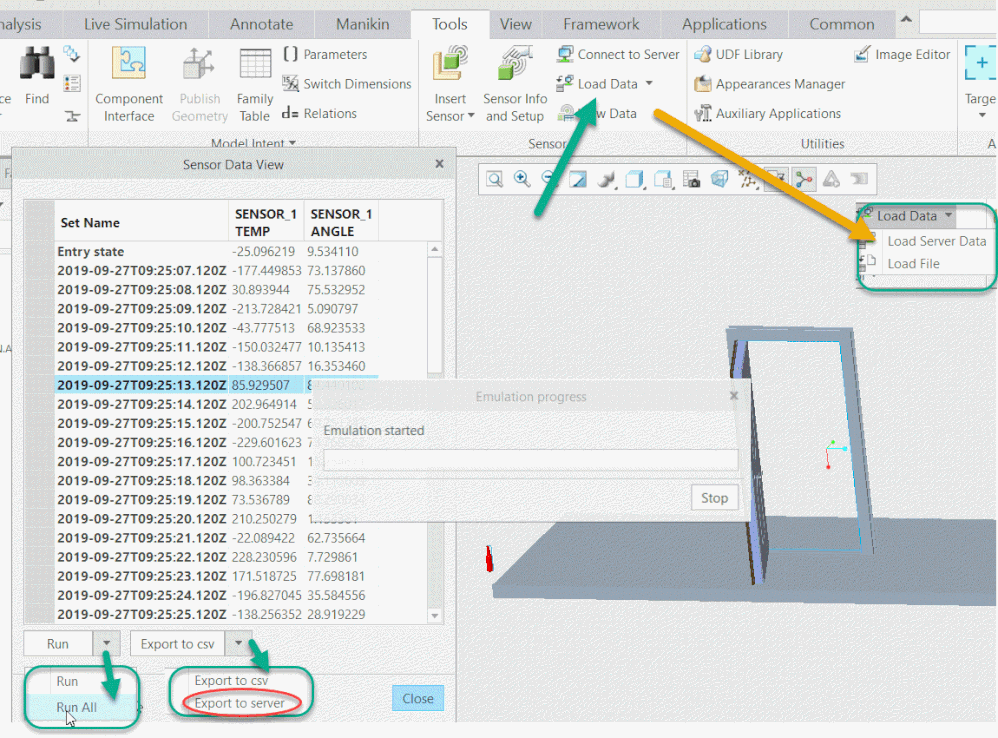Click the stacked boxes icon beside Find
Viewport: 998px width, 738px height.
[x=71, y=53]
